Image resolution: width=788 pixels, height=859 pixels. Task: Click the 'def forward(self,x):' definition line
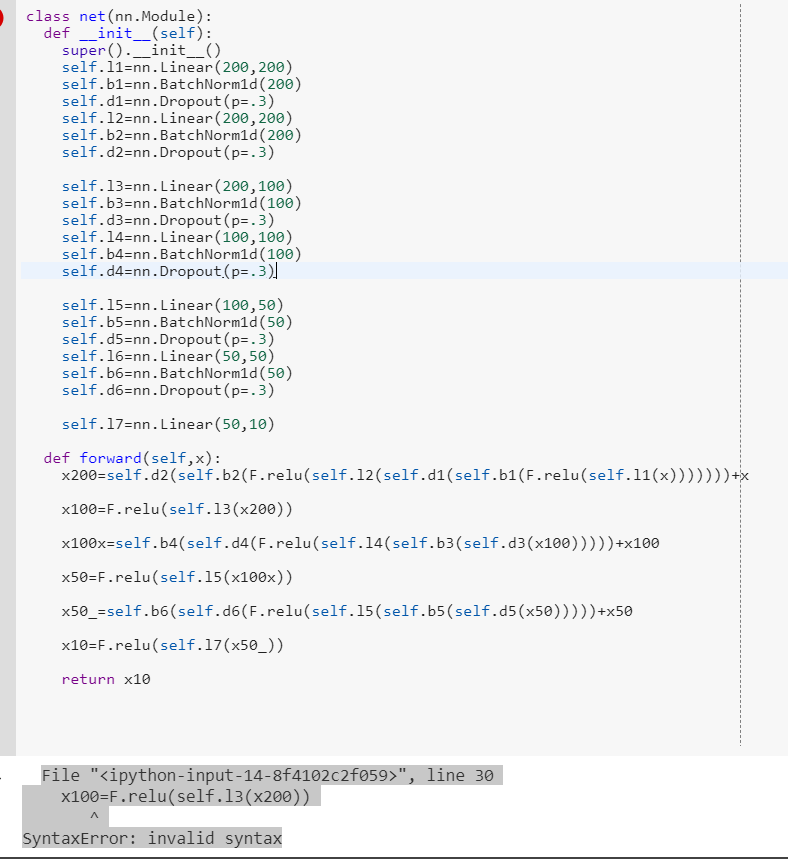[132, 458]
